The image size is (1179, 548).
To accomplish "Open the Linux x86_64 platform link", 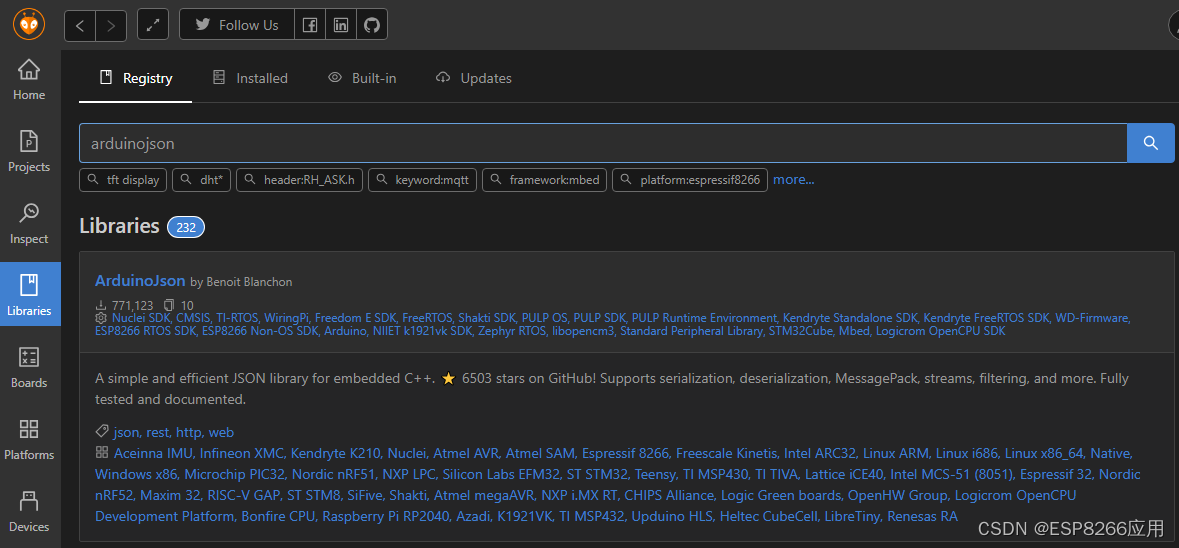I will pos(1044,453).
